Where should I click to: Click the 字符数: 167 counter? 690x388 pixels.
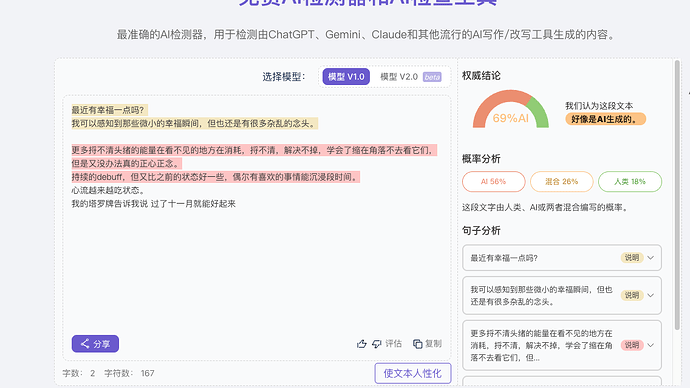coord(129,373)
